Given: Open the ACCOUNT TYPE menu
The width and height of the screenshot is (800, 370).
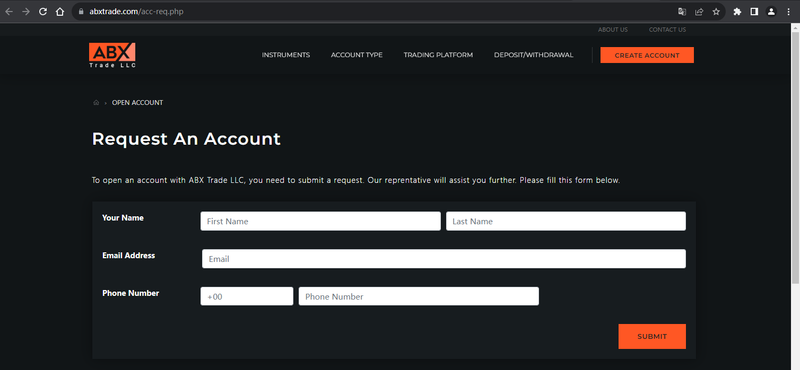Looking at the screenshot, I should 357,55.
